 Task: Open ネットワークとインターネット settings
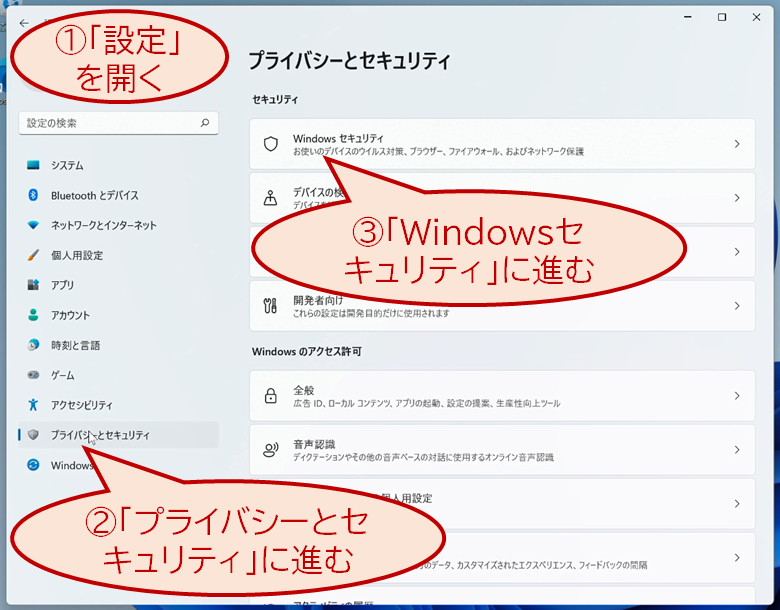118,225
